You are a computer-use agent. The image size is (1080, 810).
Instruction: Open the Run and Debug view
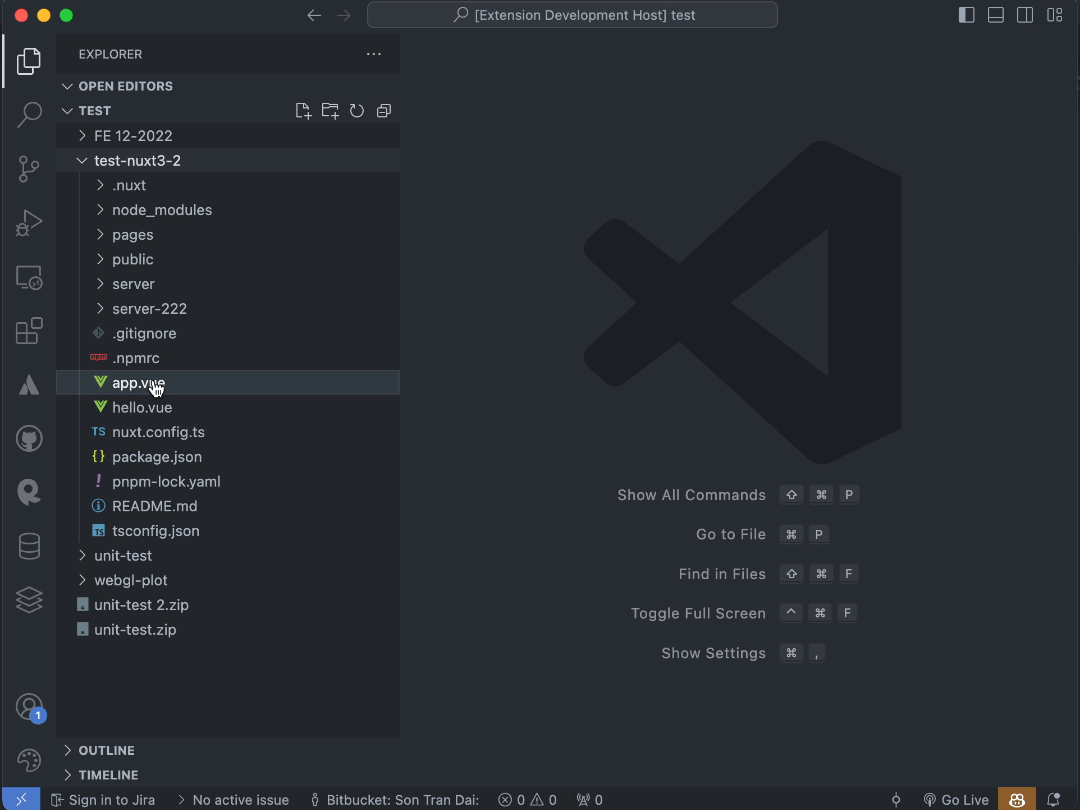pyautogui.click(x=29, y=223)
